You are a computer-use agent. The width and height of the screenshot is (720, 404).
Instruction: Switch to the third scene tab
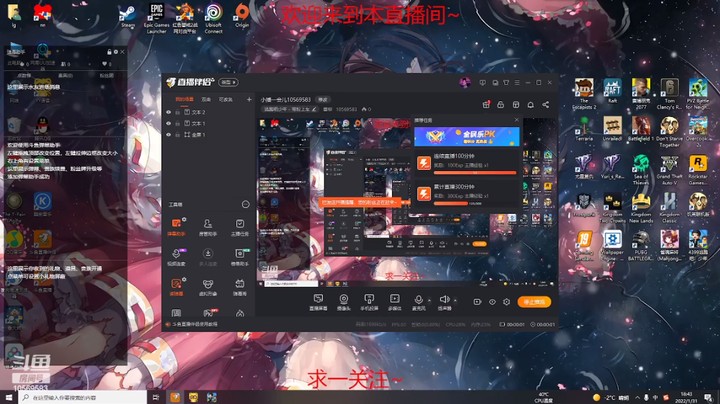[225, 100]
